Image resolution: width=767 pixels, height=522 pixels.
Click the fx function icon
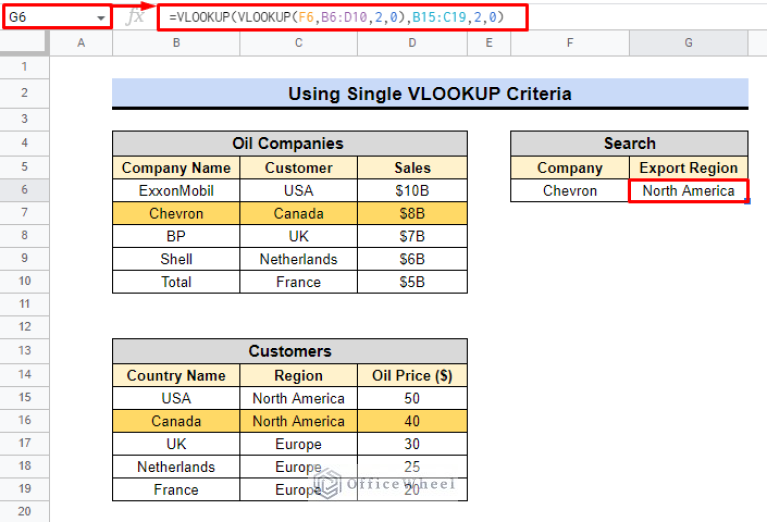click(x=135, y=18)
